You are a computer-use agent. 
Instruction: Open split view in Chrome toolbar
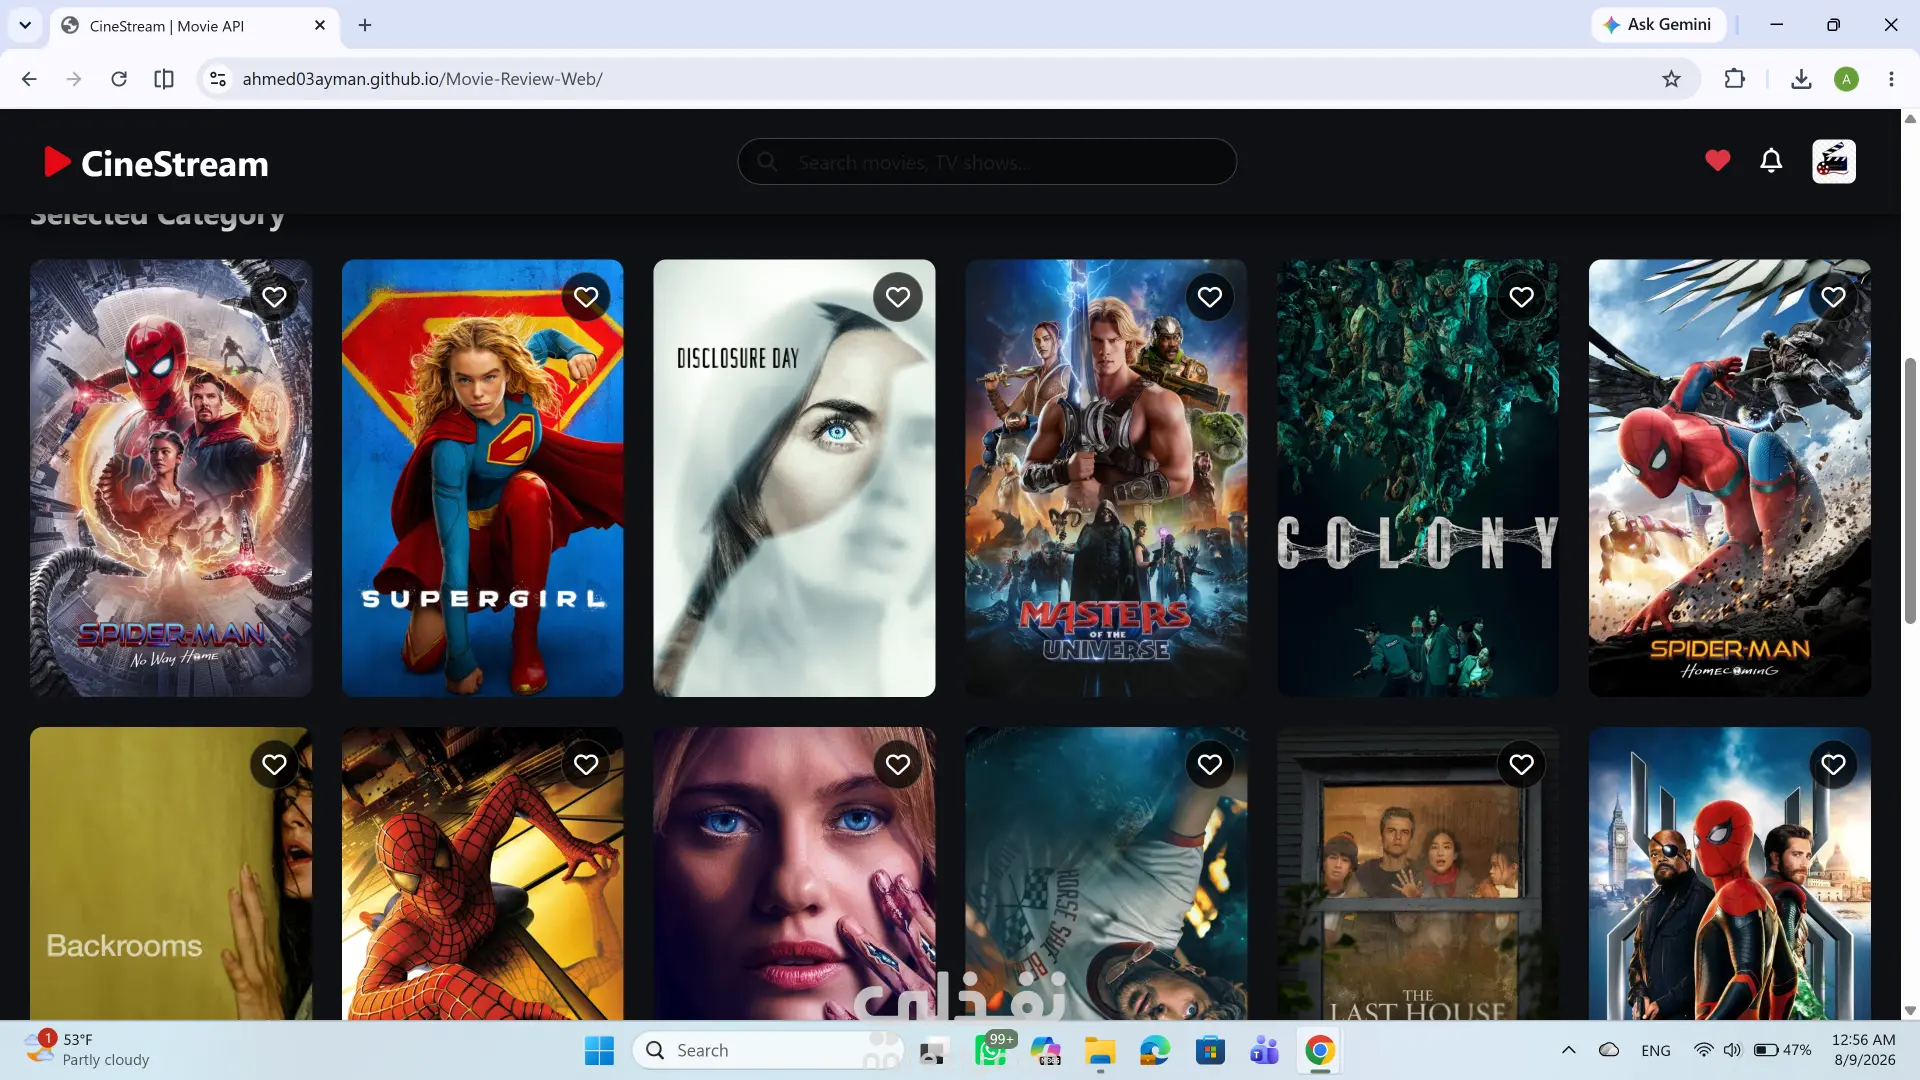point(164,79)
